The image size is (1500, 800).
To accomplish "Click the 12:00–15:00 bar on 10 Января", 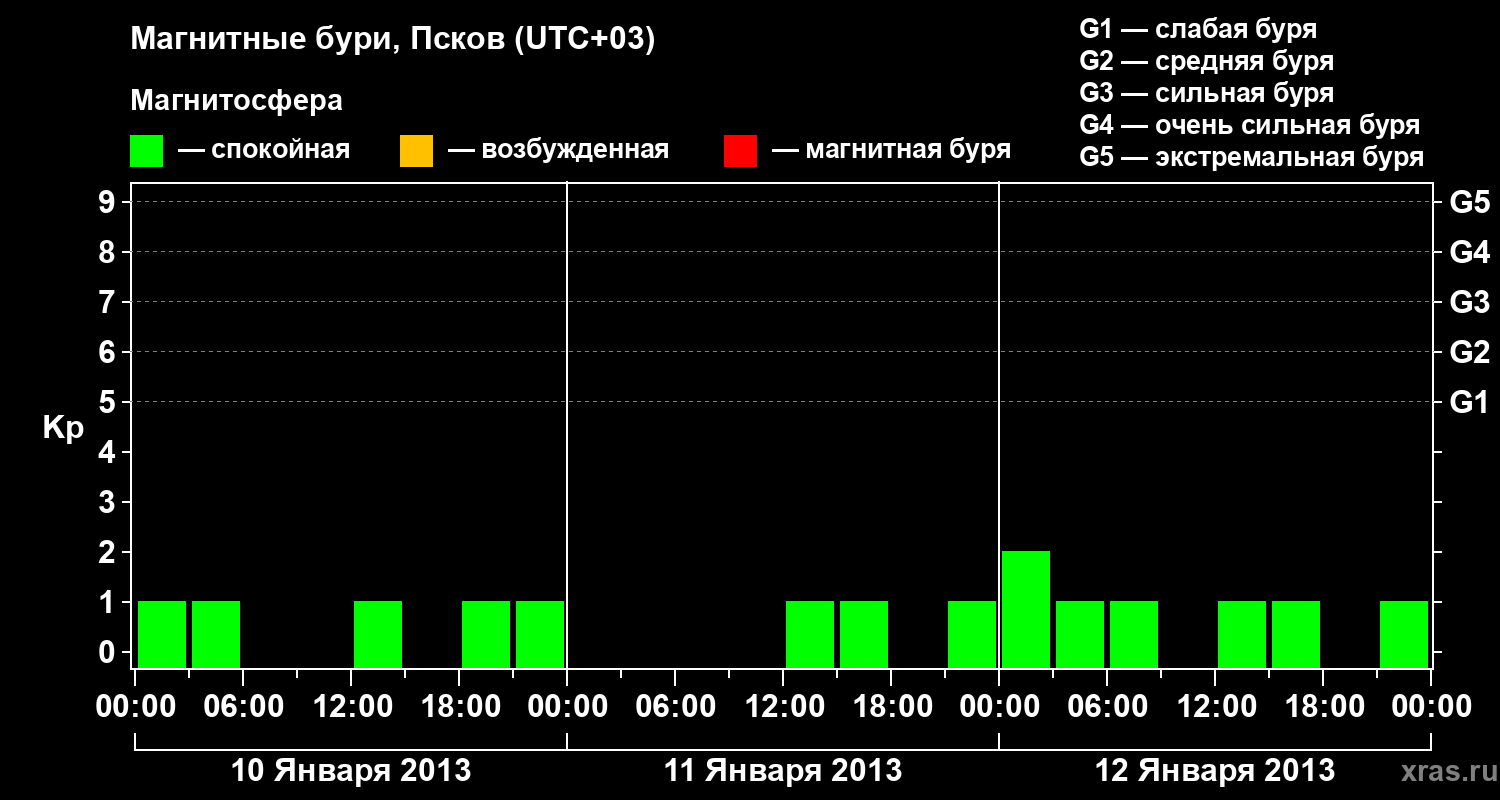I will pos(378,634).
